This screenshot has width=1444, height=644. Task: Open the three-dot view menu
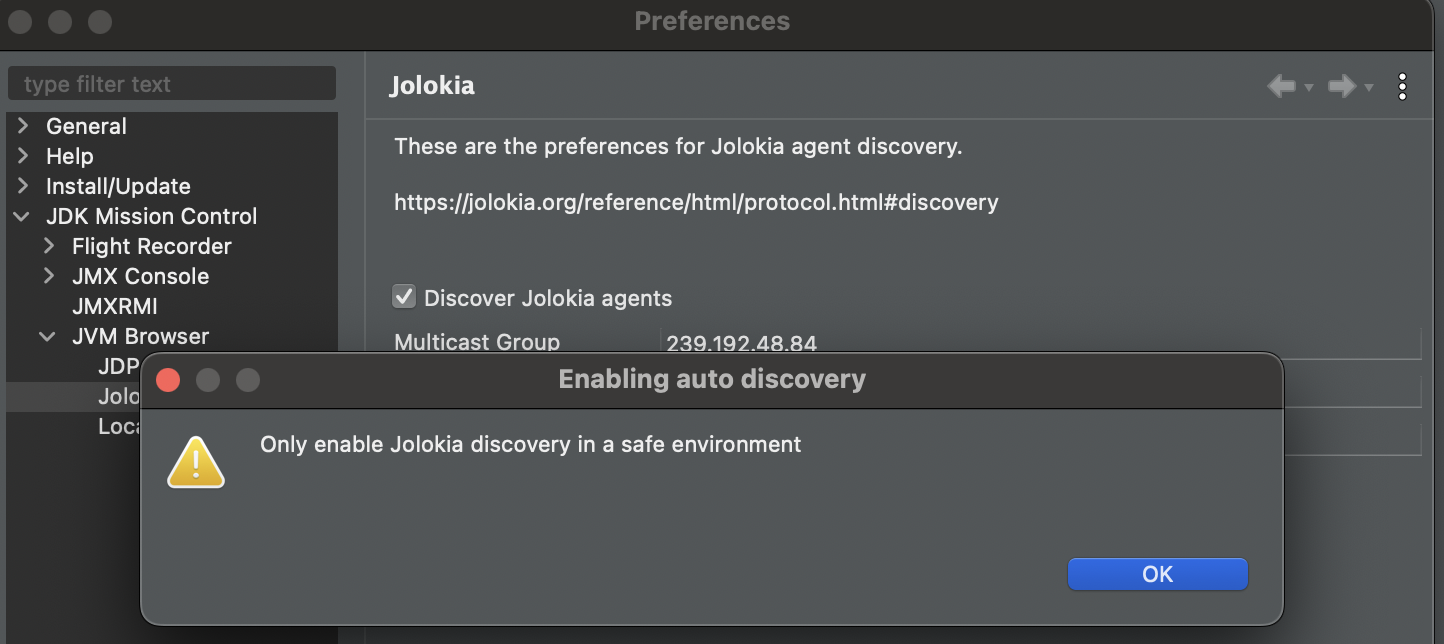click(x=1402, y=87)
